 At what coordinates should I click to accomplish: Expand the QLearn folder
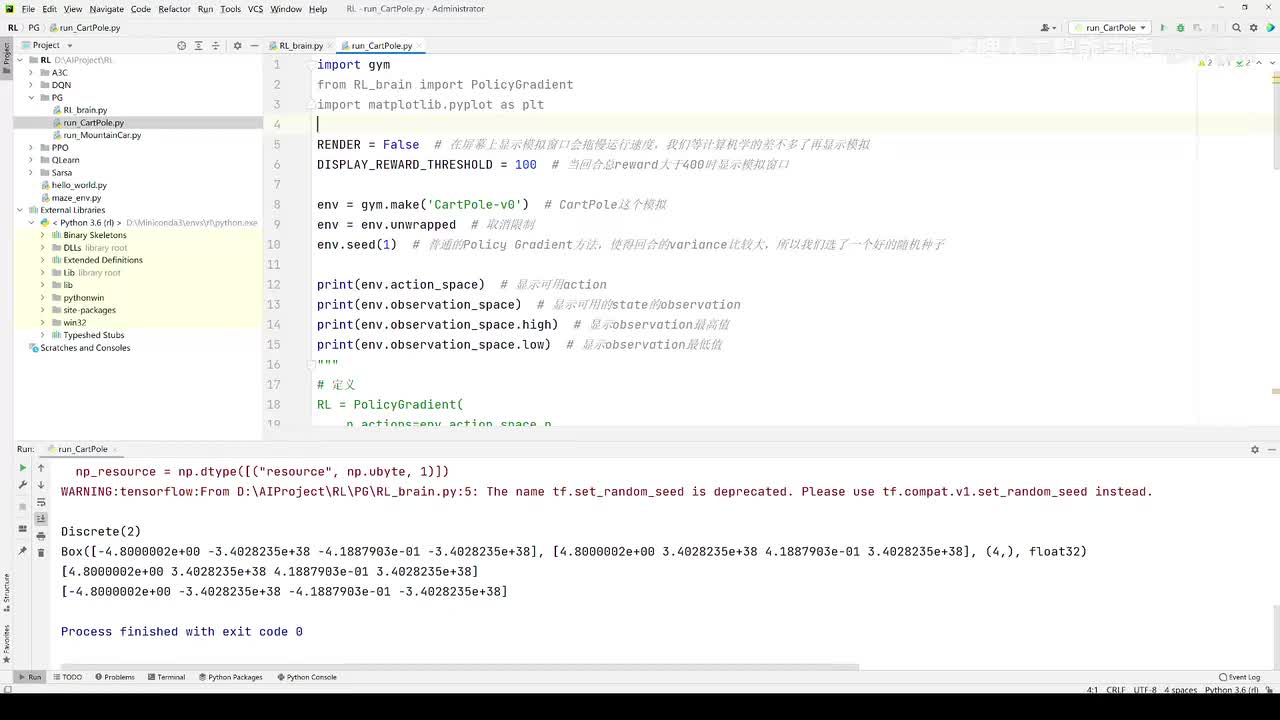click(x=32, y=160)
